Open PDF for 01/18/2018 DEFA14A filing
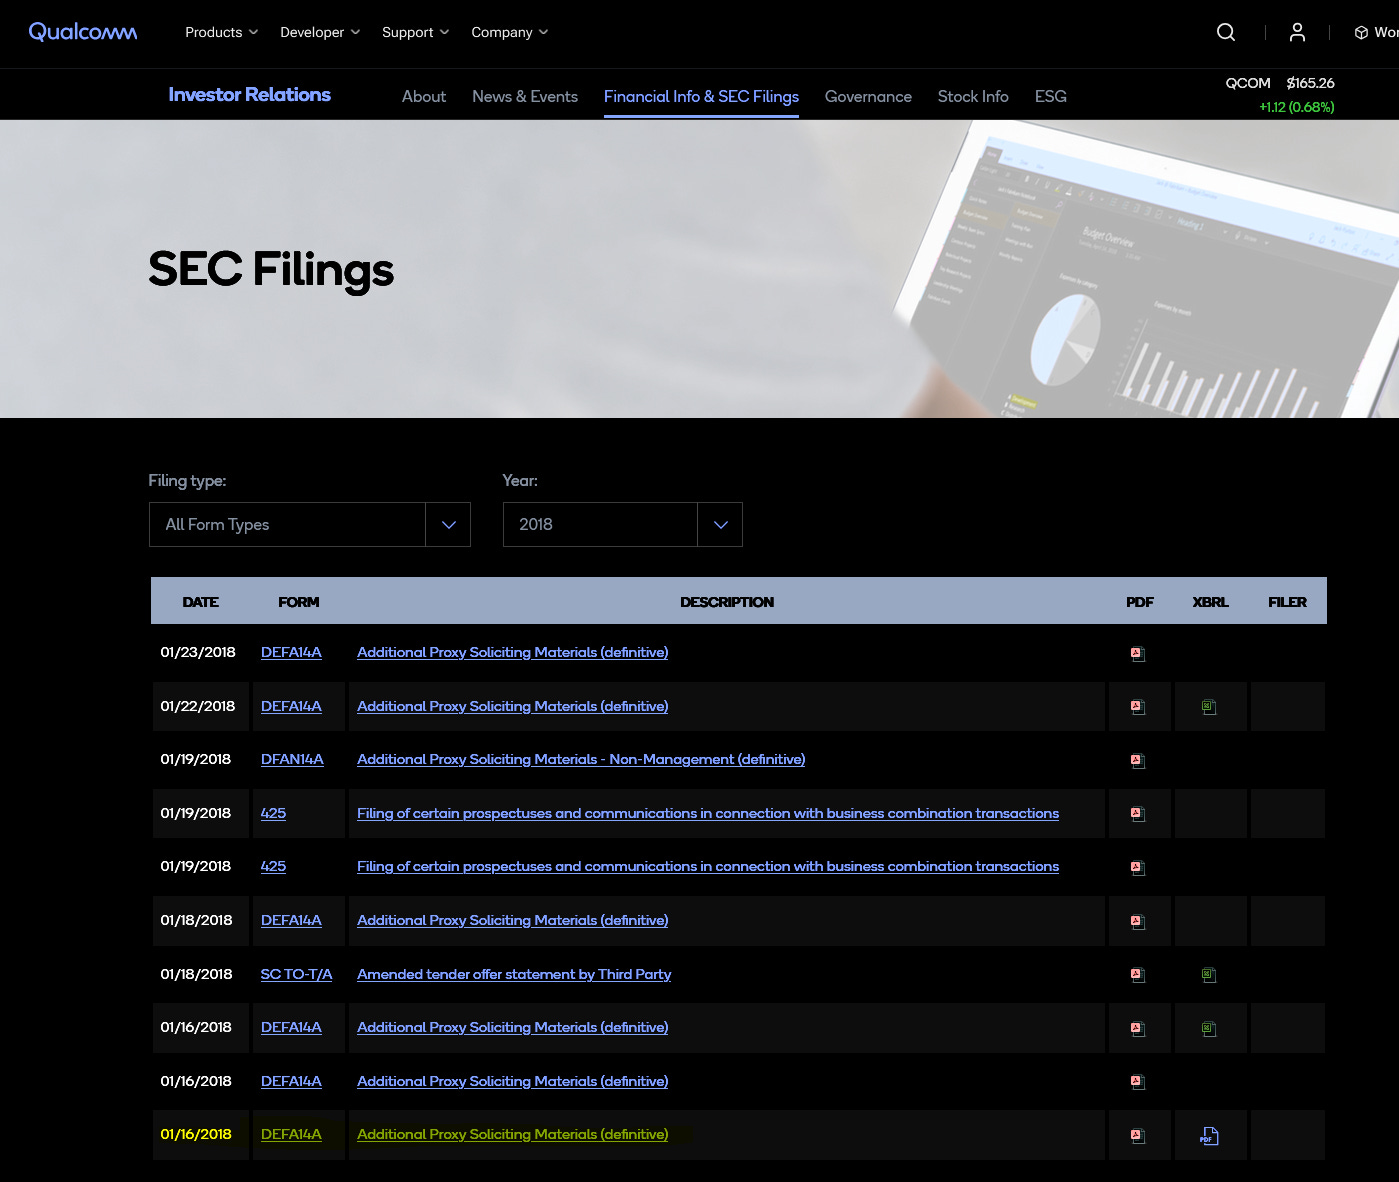 click(x=1138, y=921)
